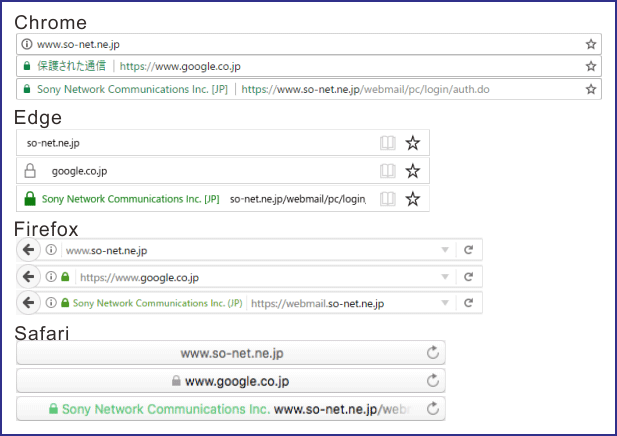Click 保護された通信 label in Chrome

point(72,66)
